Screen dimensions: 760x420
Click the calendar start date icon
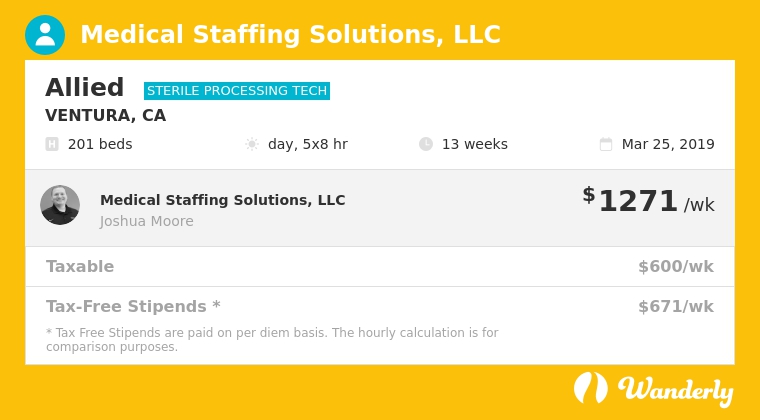606,144
